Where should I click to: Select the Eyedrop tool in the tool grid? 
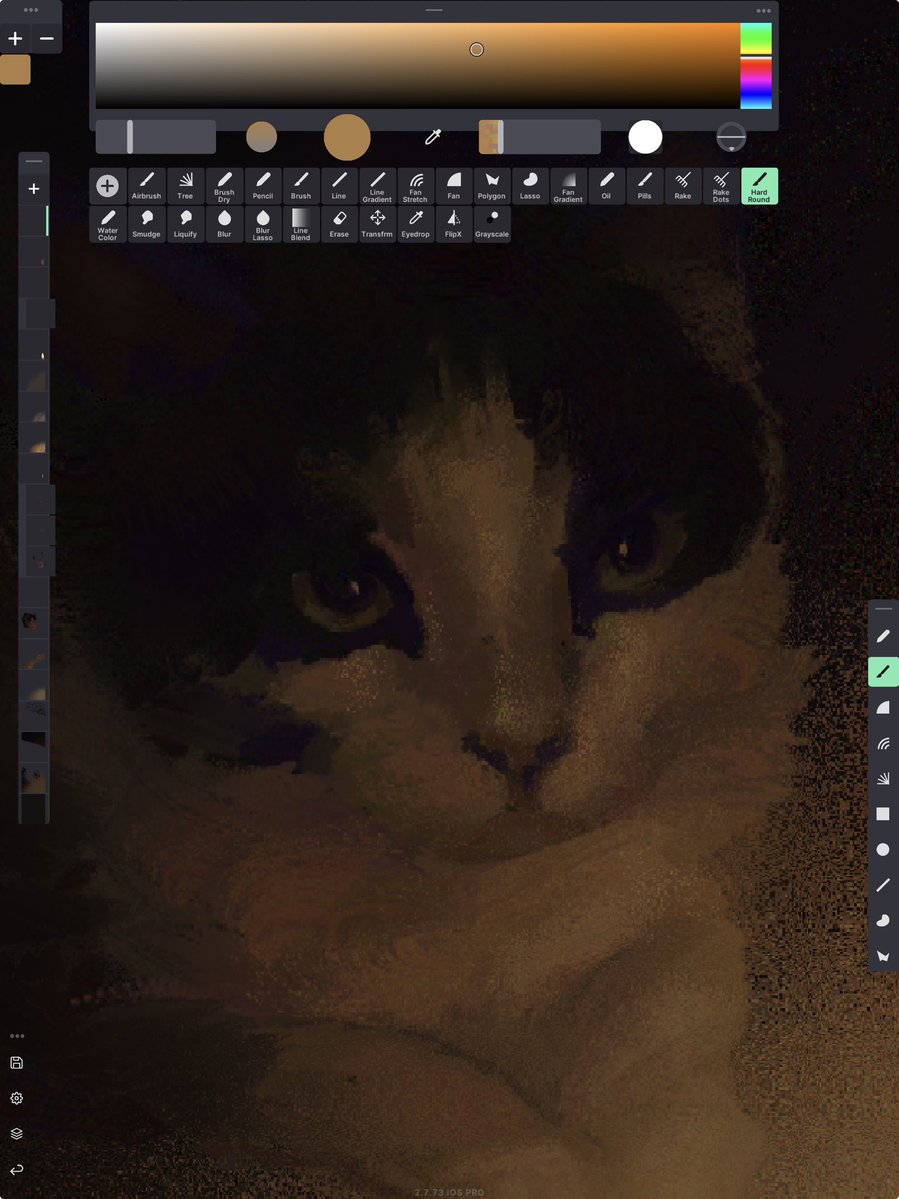[x=415, y=224]
